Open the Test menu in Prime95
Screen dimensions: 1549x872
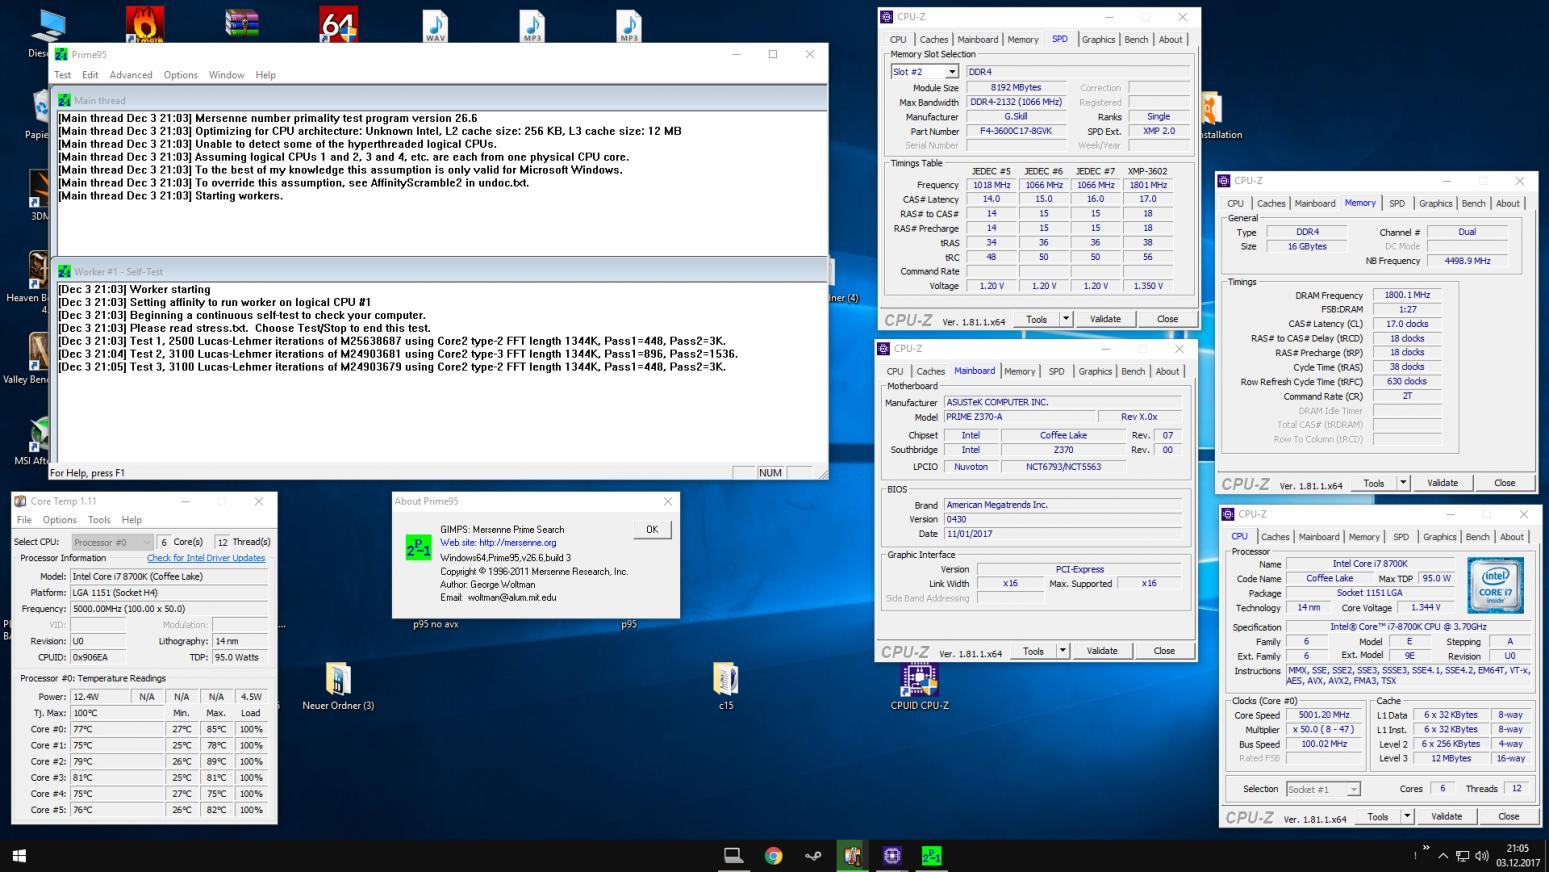click(62, 75)
